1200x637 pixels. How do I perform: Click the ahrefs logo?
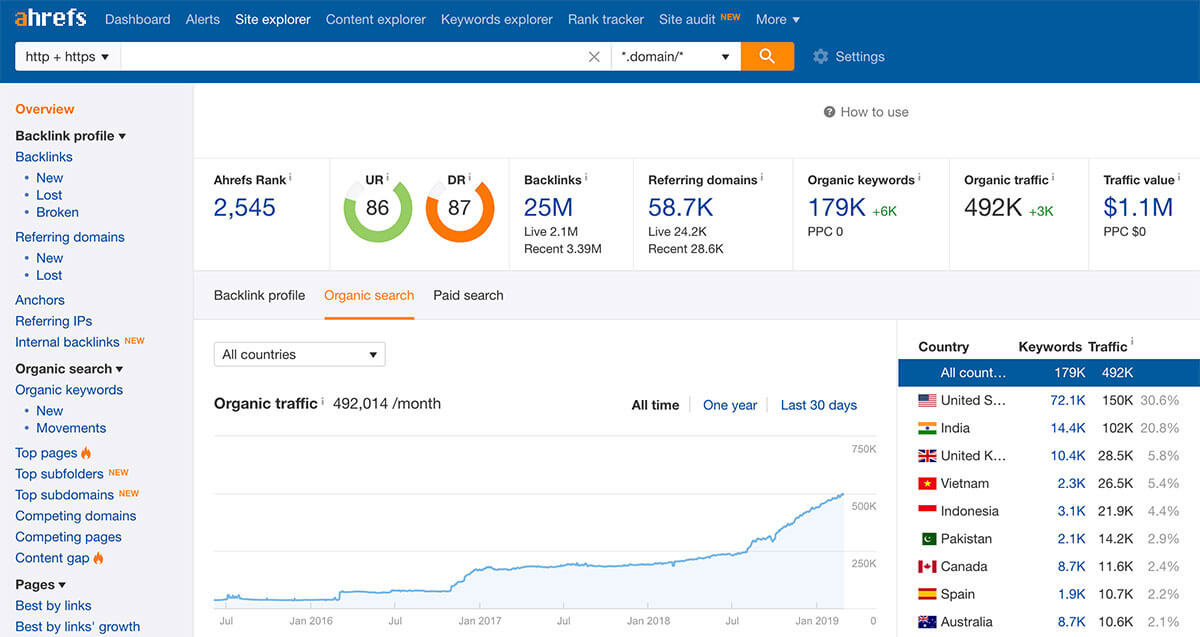[x=50, y=17]
